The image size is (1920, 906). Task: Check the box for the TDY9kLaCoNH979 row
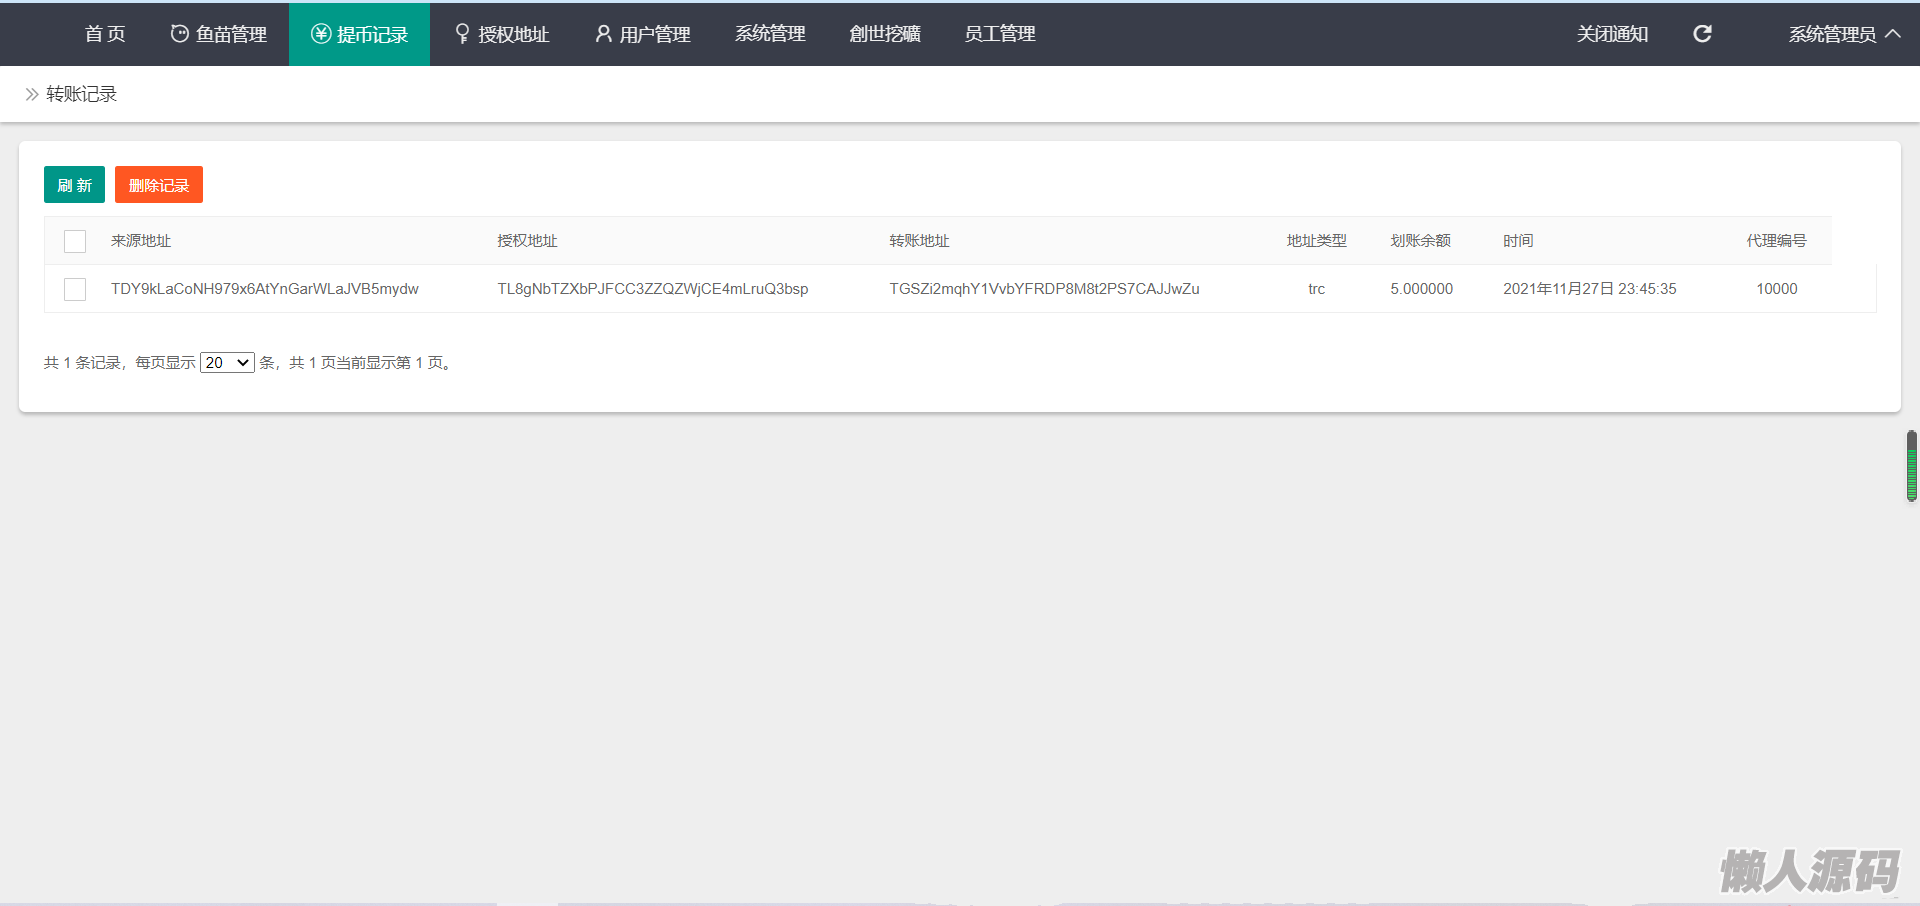coord(75,289)
